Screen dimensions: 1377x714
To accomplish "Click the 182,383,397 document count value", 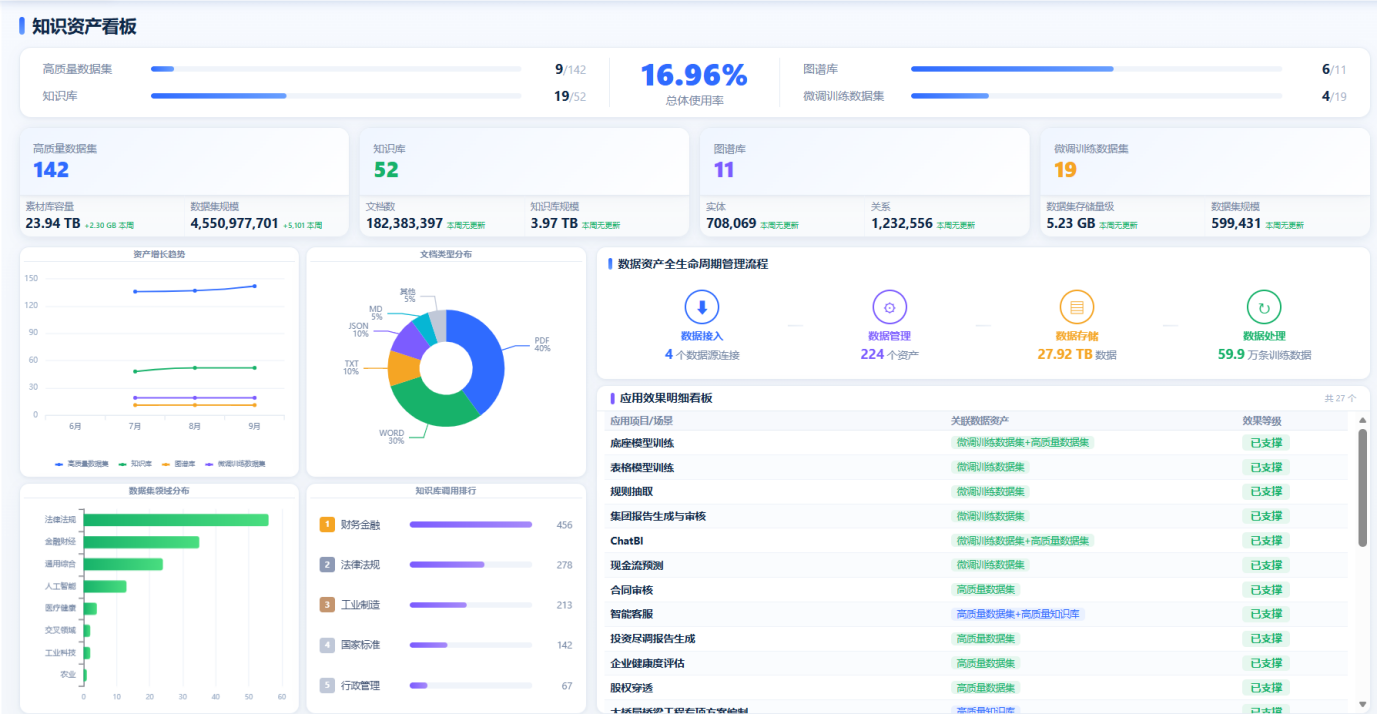I will pos(404,223).
